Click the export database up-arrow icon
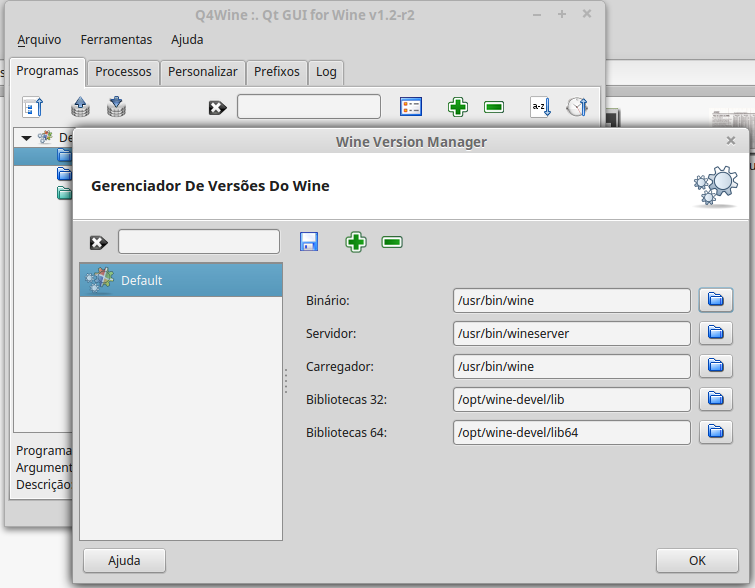Viewport: 755px width, 588px height. pos(80,107)
